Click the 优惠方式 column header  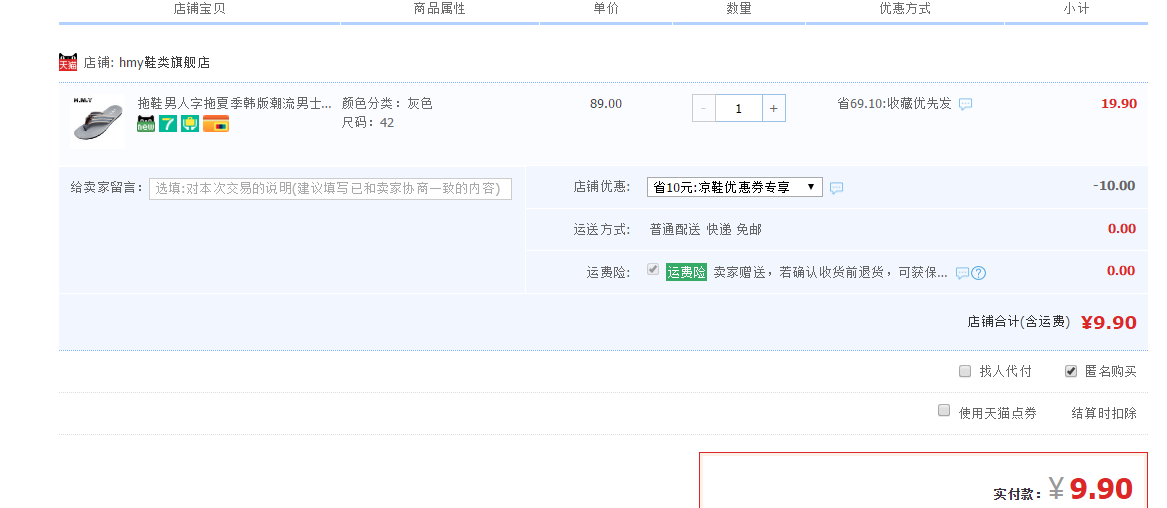[905, 9]
